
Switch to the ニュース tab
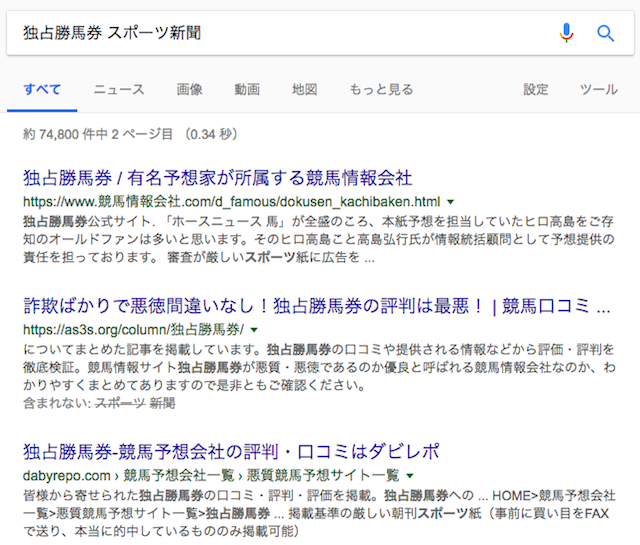119,89
